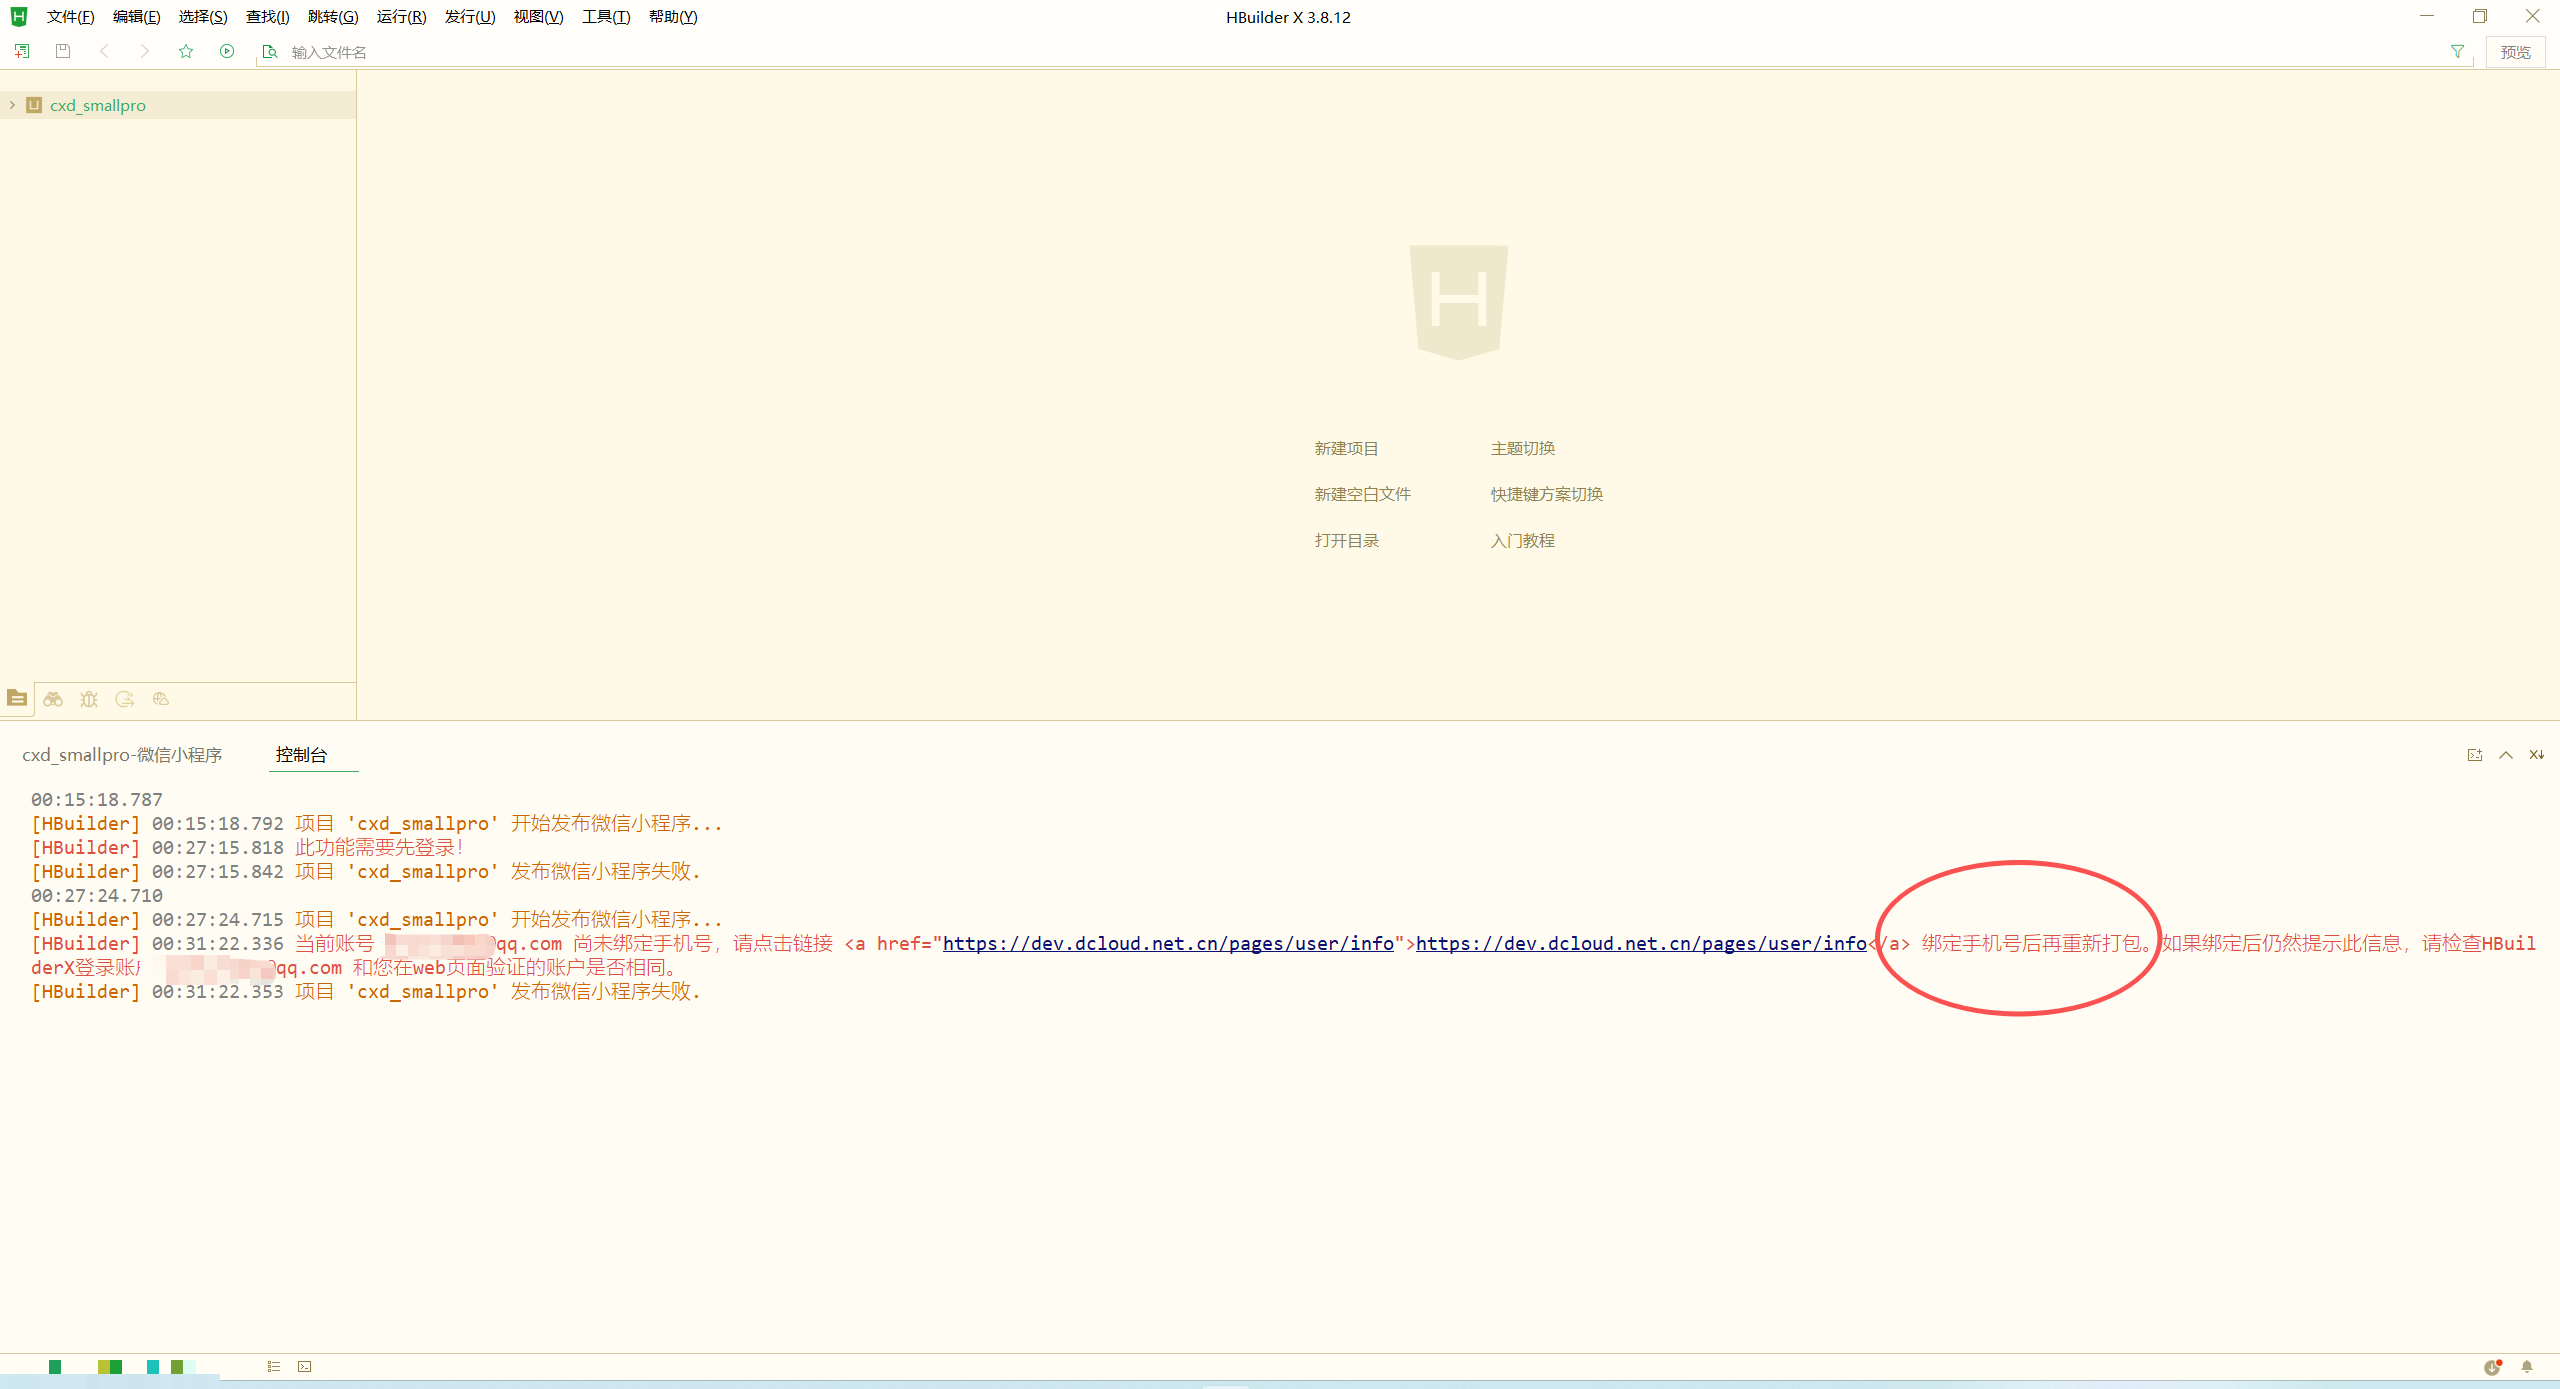2560x1389 pixels.
Task: Click the file search magnifier icon
Action: point(269,52)
